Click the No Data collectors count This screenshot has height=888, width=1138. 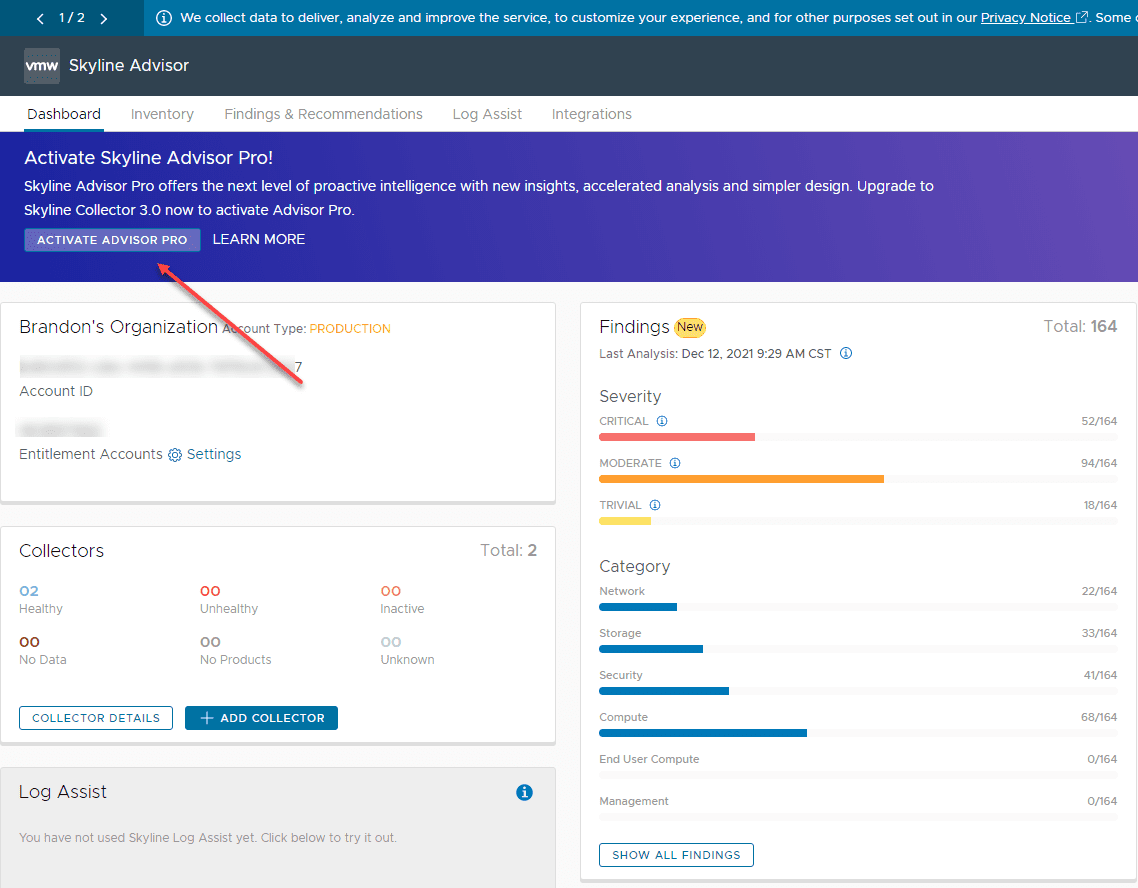(30, 642)
